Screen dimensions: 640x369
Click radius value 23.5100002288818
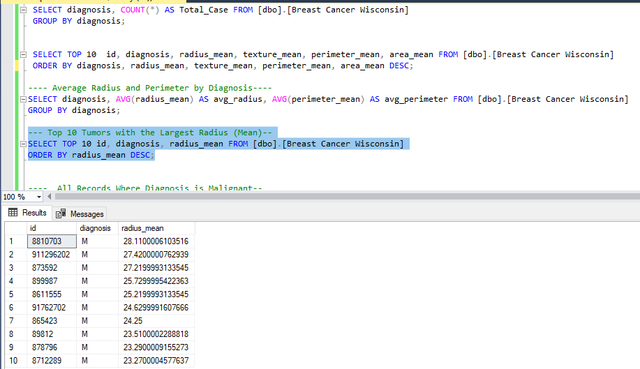click(x=156, y=334)
